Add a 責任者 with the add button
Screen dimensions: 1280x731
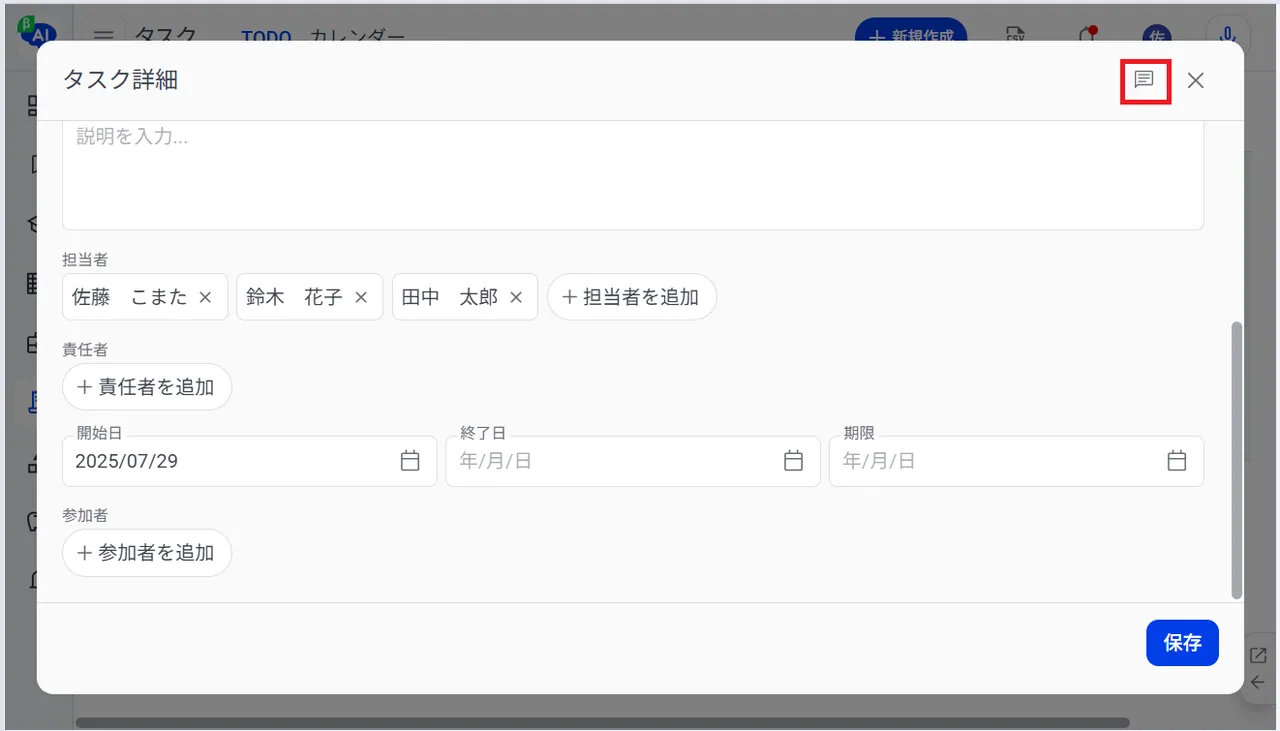coord(147,387)
